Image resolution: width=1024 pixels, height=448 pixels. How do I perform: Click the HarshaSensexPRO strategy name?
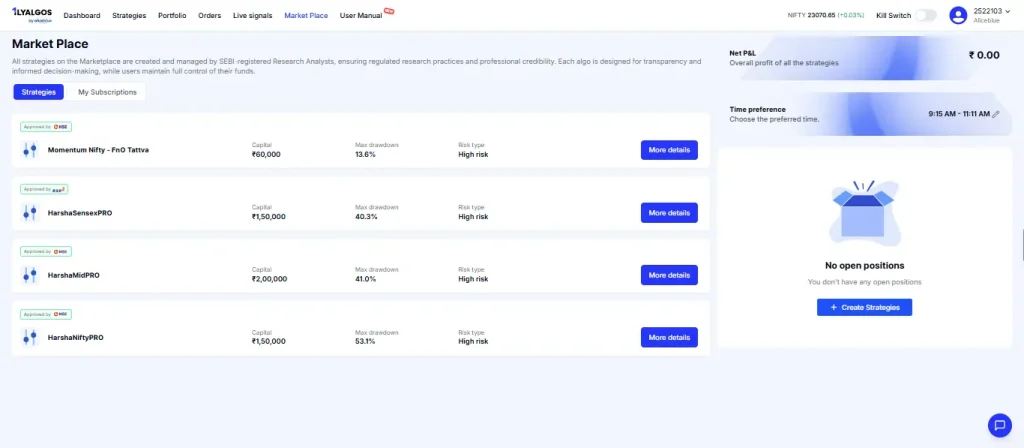[80, 213]
